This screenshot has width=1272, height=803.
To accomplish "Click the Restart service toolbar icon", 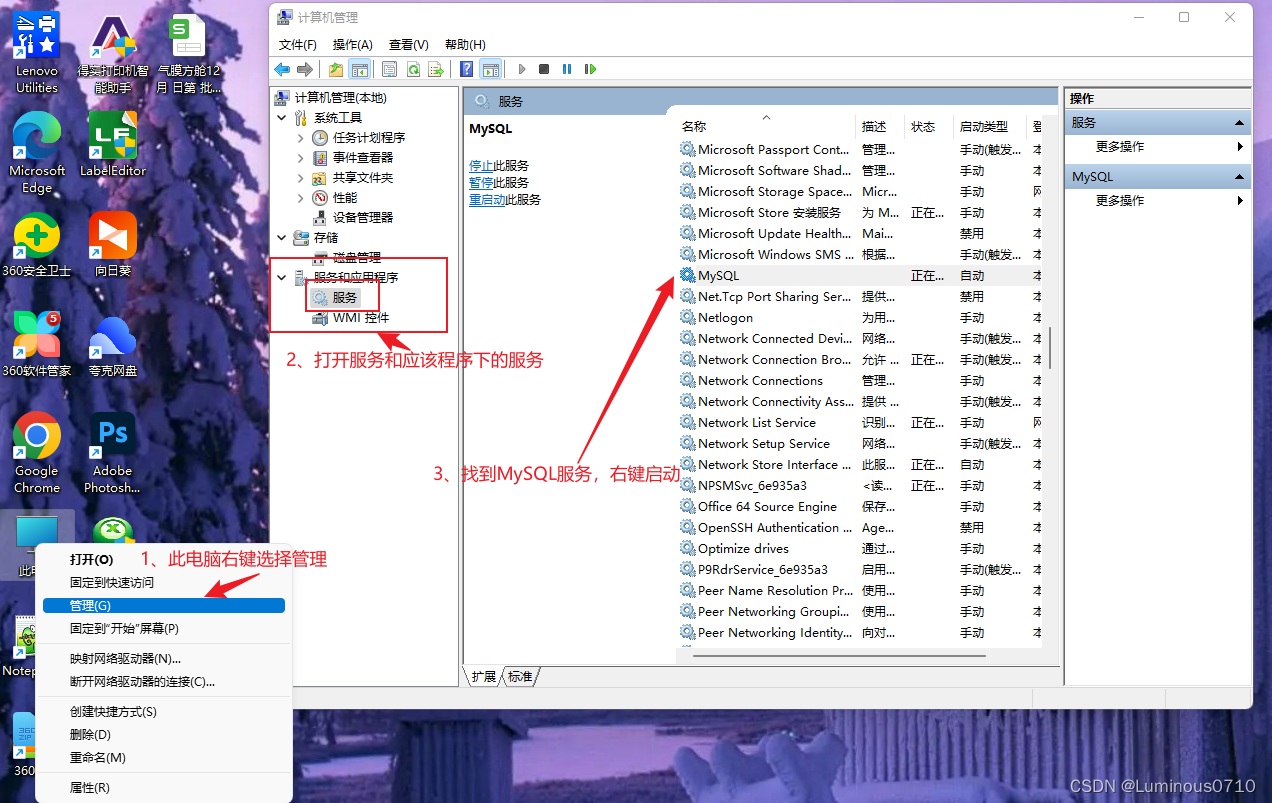I will tap(591, 69).
